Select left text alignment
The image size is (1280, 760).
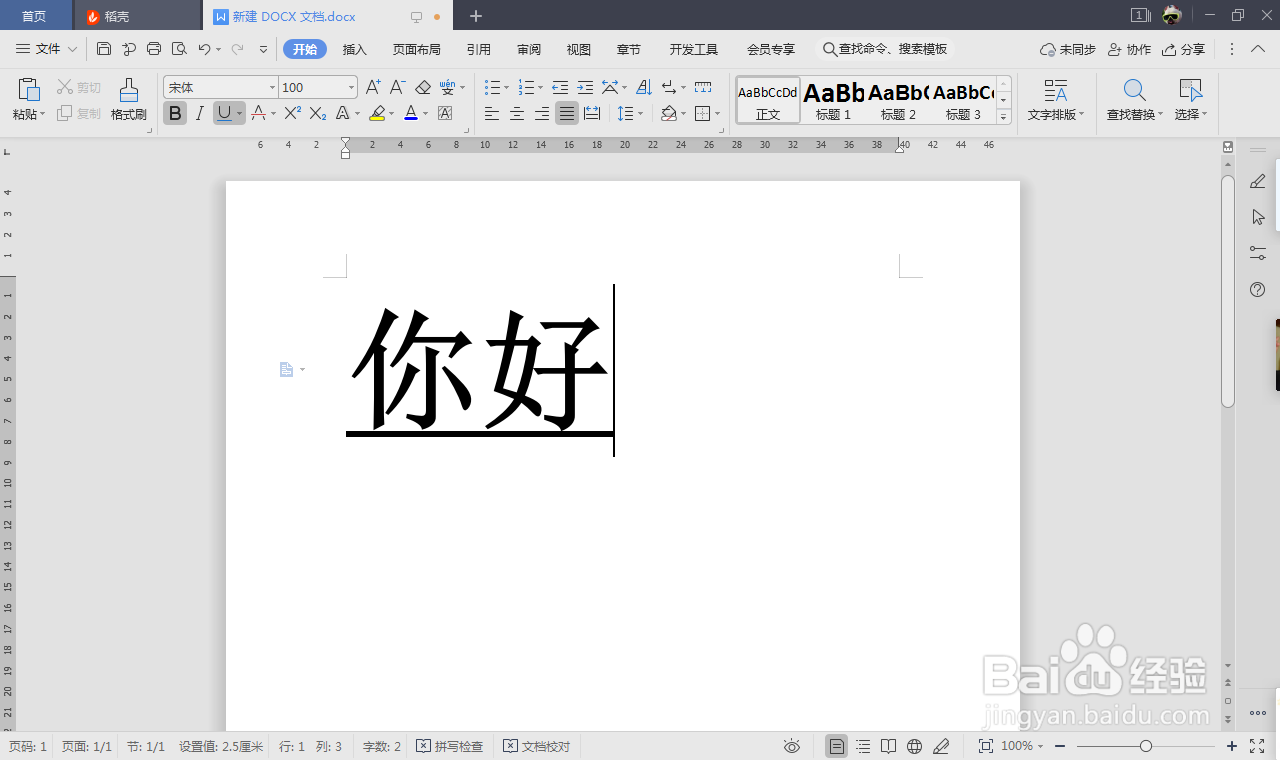tap(492, 114)
